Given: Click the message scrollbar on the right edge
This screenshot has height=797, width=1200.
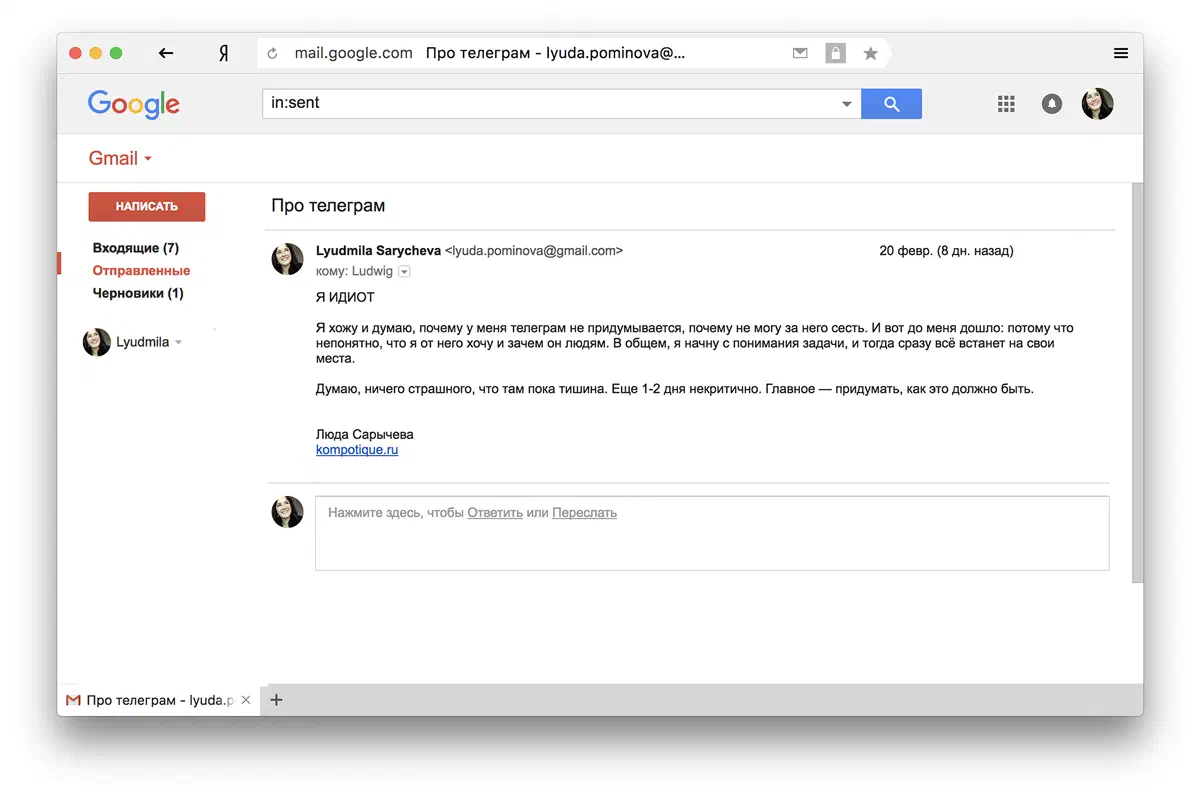Looking at the screenshot, I should coord(1137,382).
